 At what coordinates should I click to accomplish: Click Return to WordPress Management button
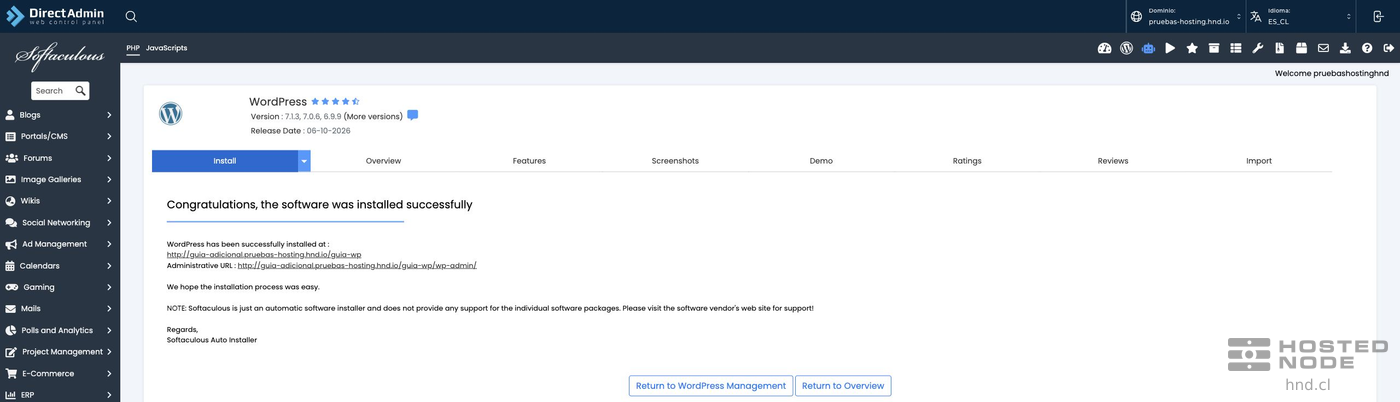[x=711, y=386]
